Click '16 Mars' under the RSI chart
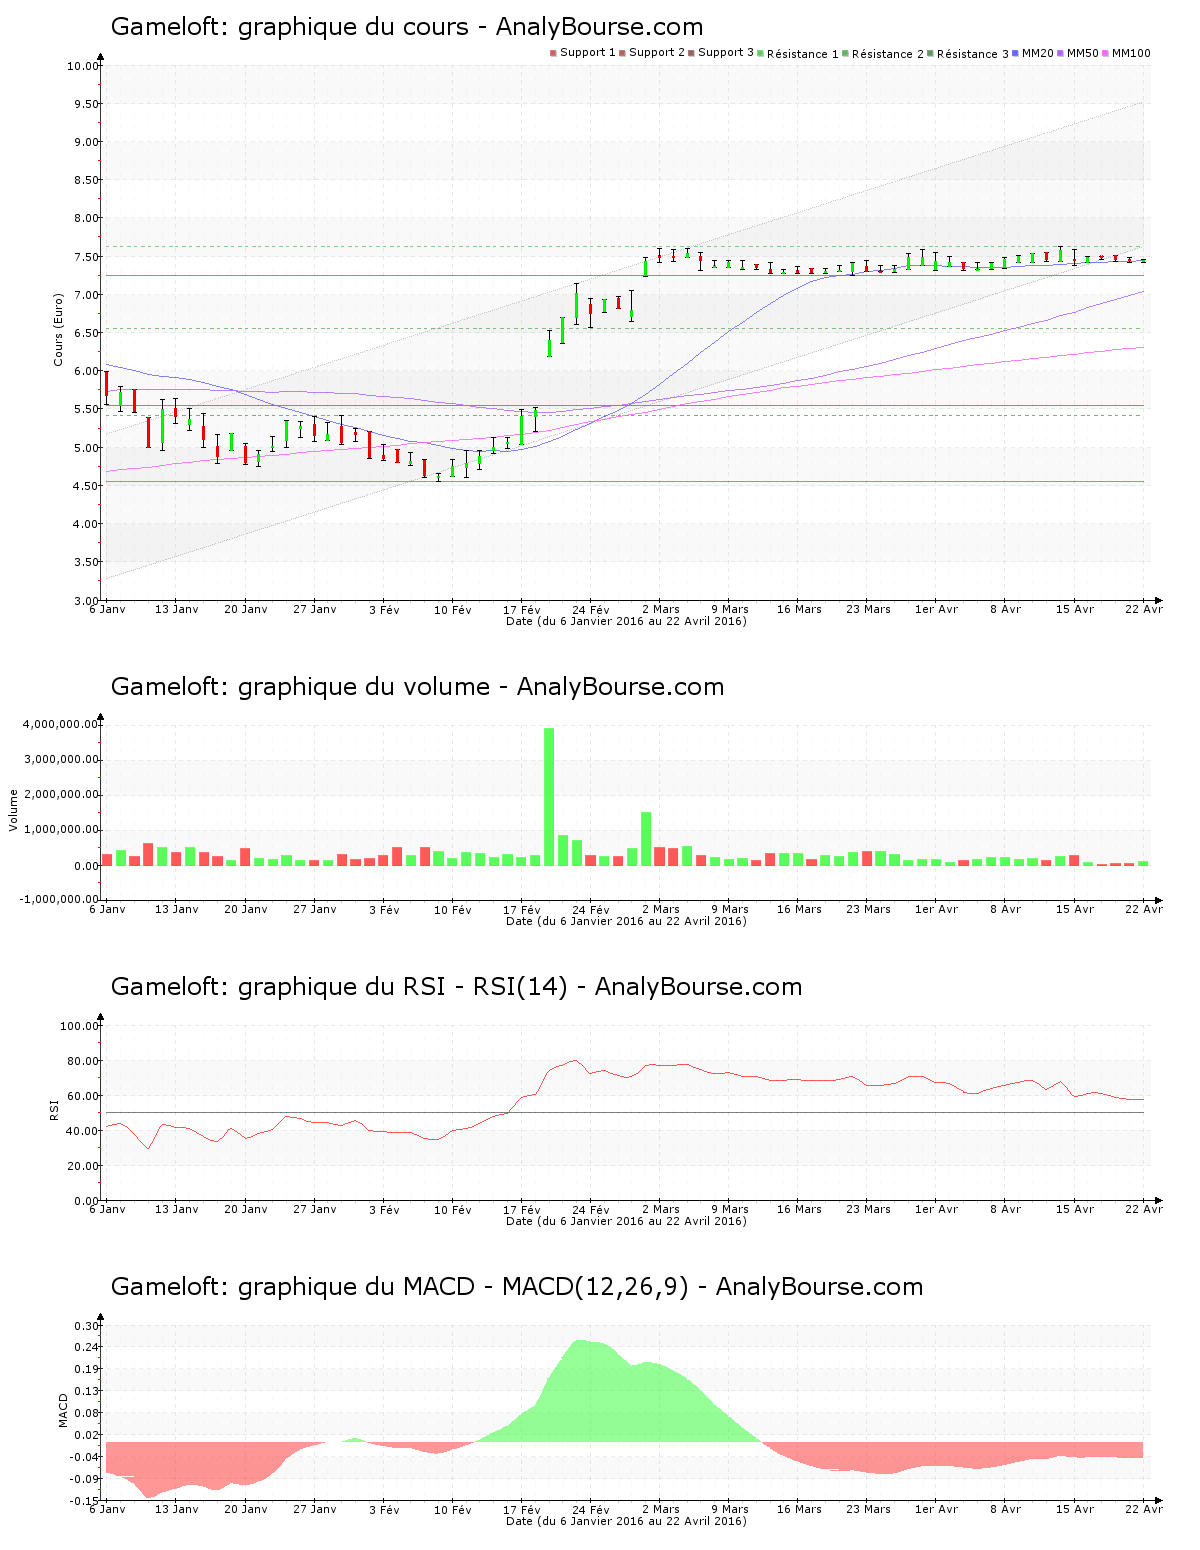 [x=799, y=1210]
